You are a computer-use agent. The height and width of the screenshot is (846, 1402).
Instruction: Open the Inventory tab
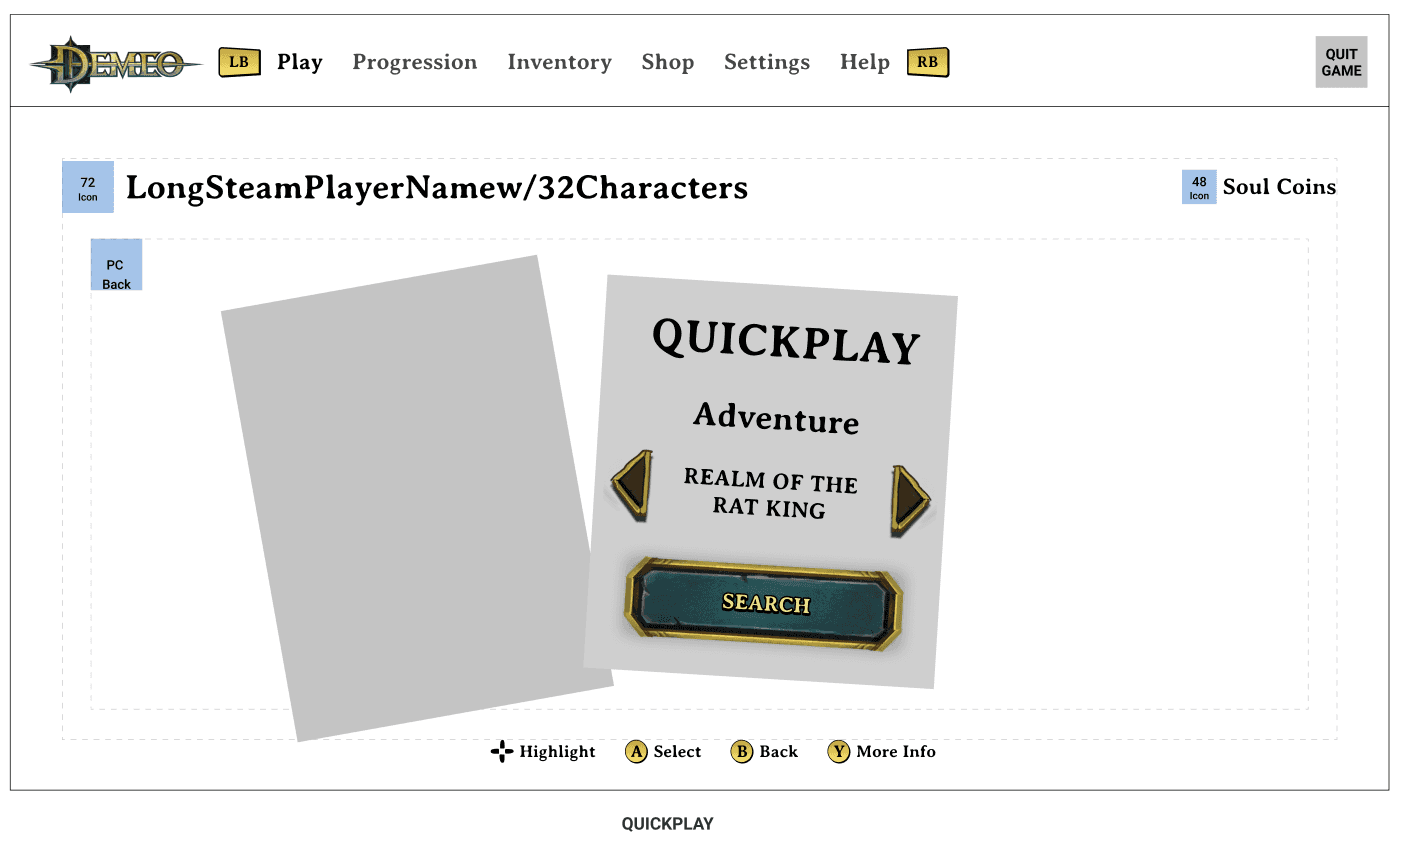(560, 62)
